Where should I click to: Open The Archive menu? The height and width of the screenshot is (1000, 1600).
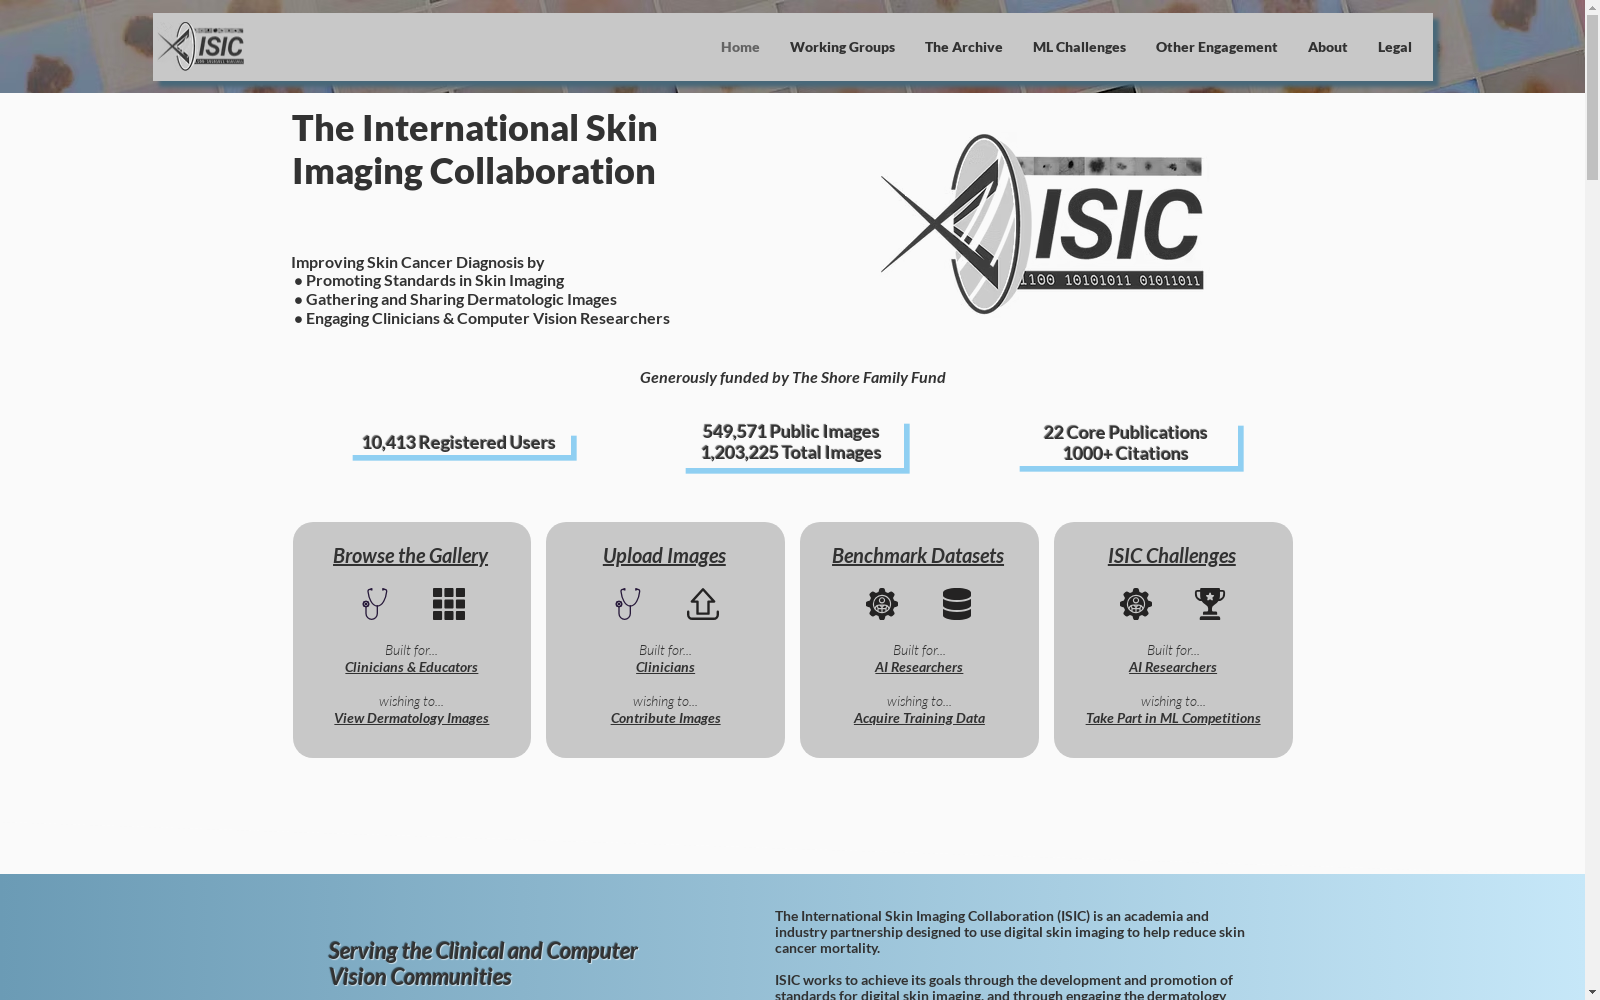[x=963, y=47]
